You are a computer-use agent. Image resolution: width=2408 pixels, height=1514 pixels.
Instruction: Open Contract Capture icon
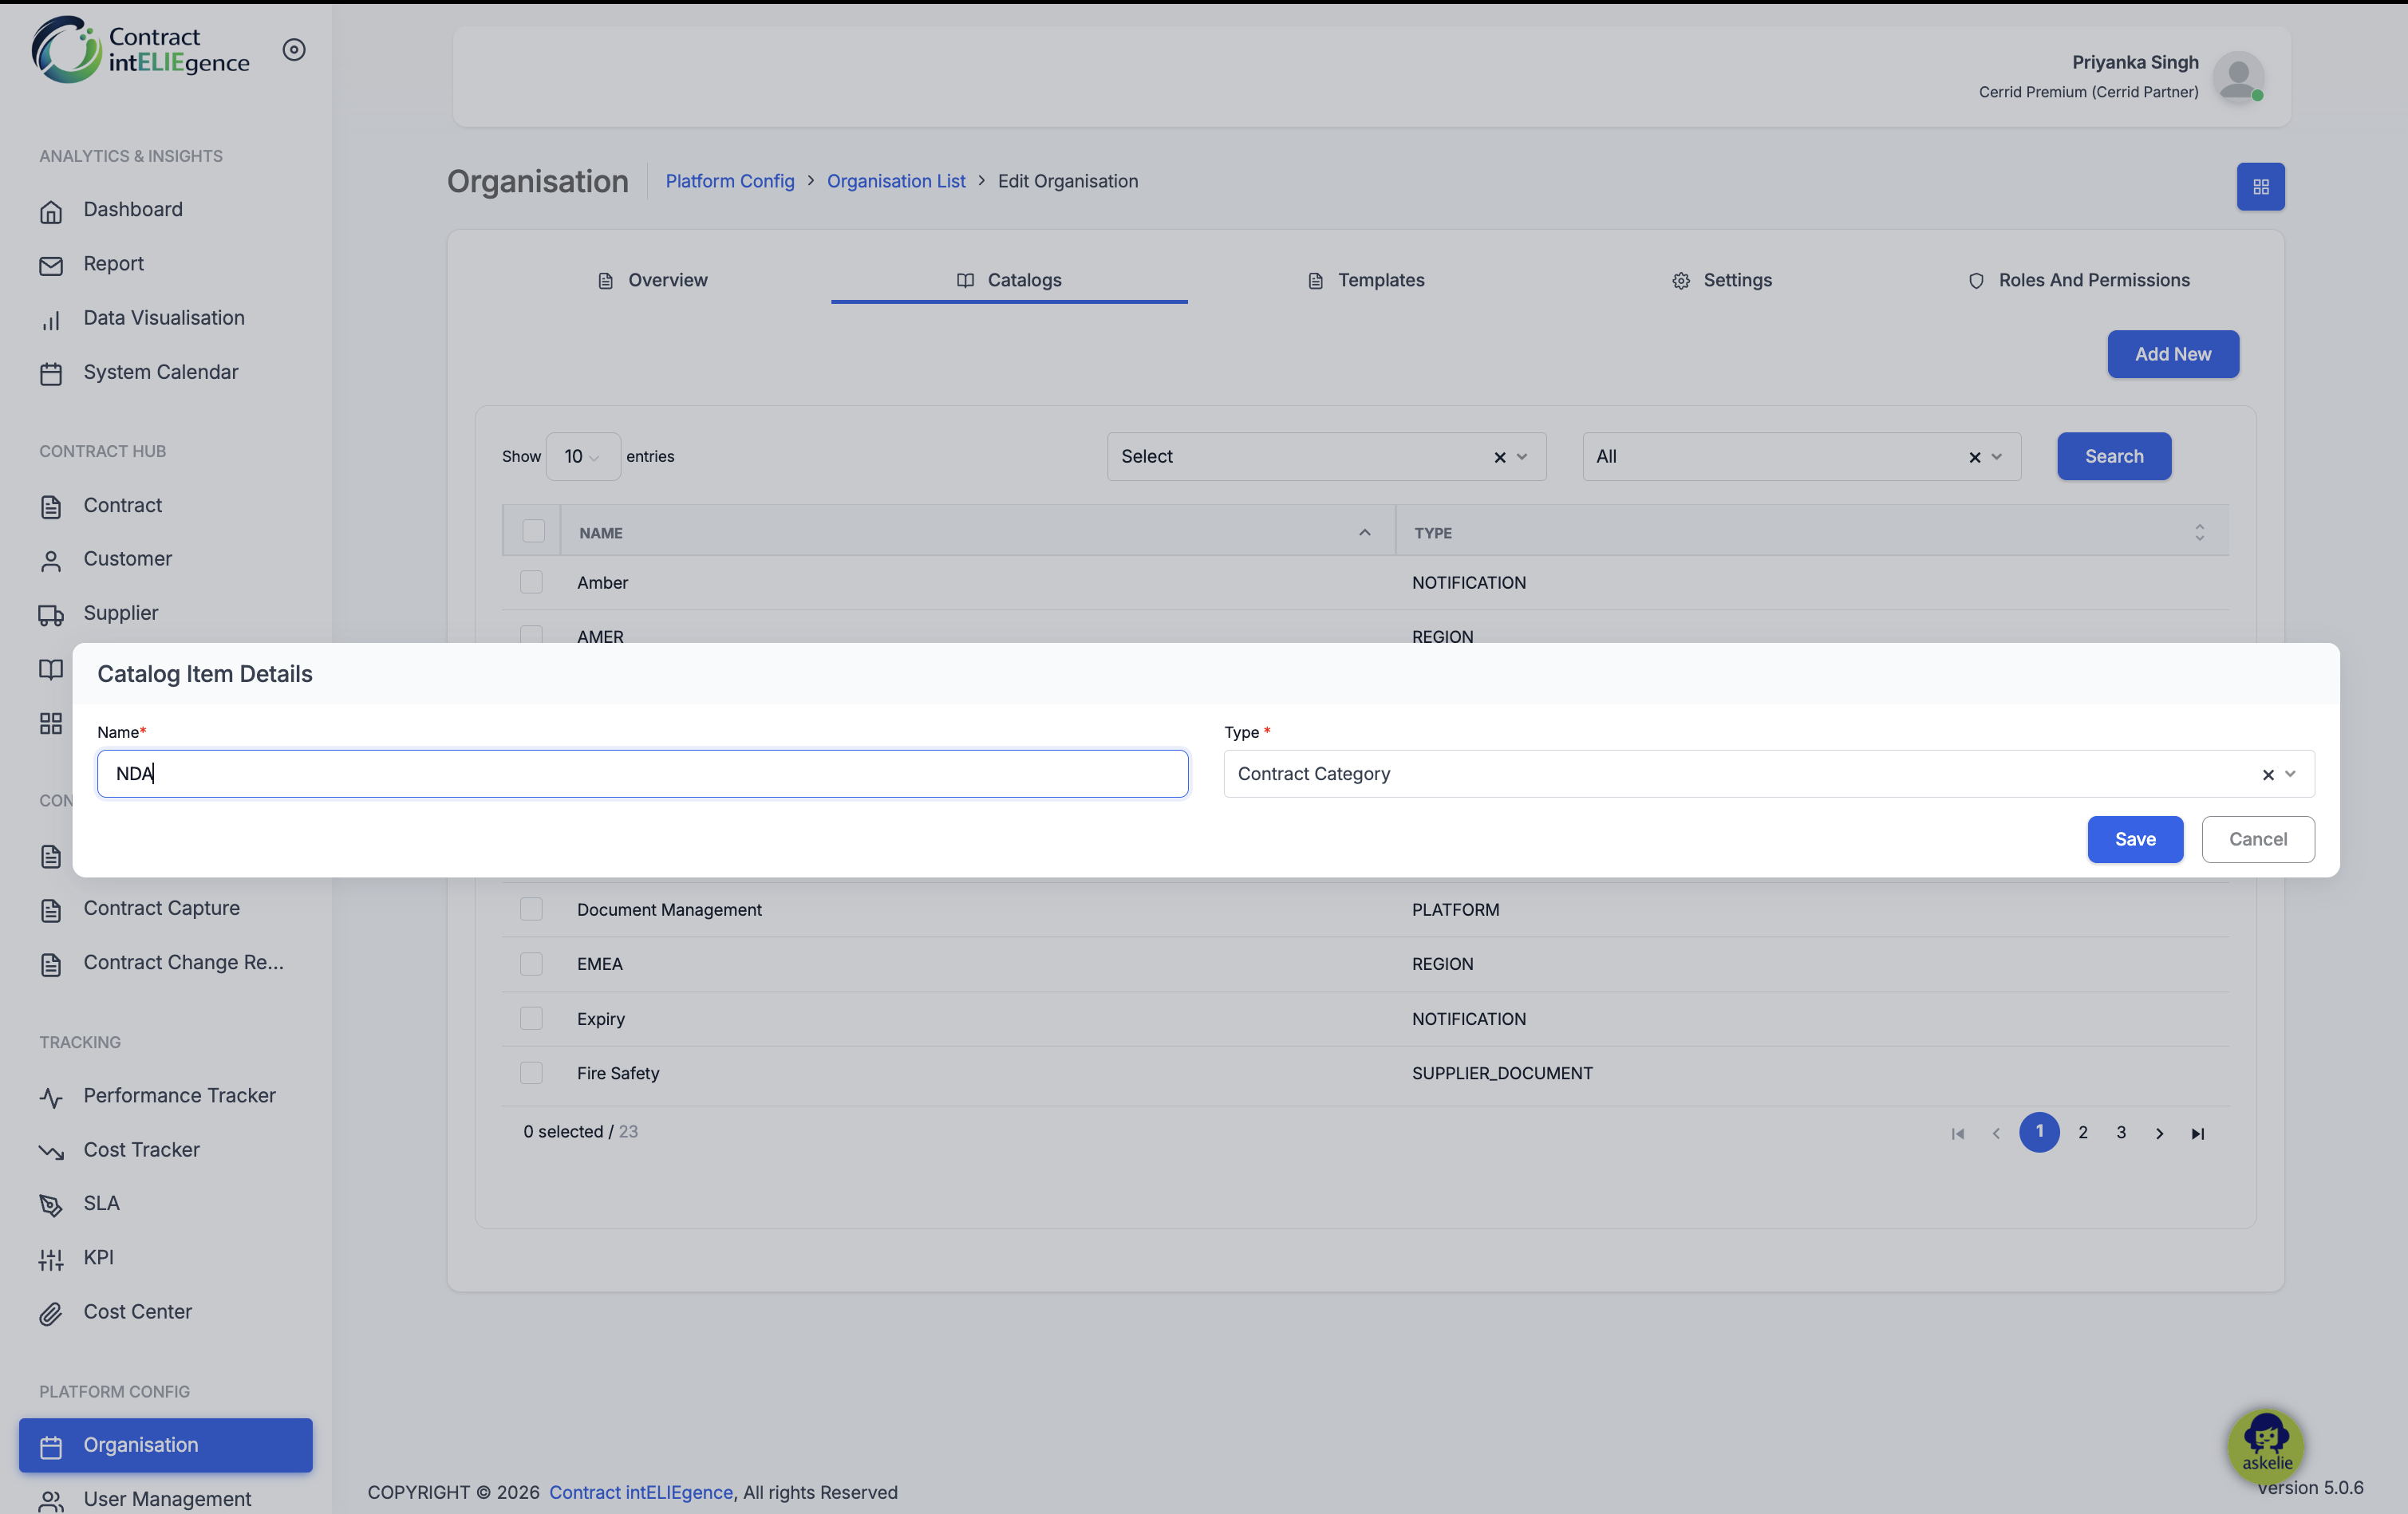click(x=51, y=910)
